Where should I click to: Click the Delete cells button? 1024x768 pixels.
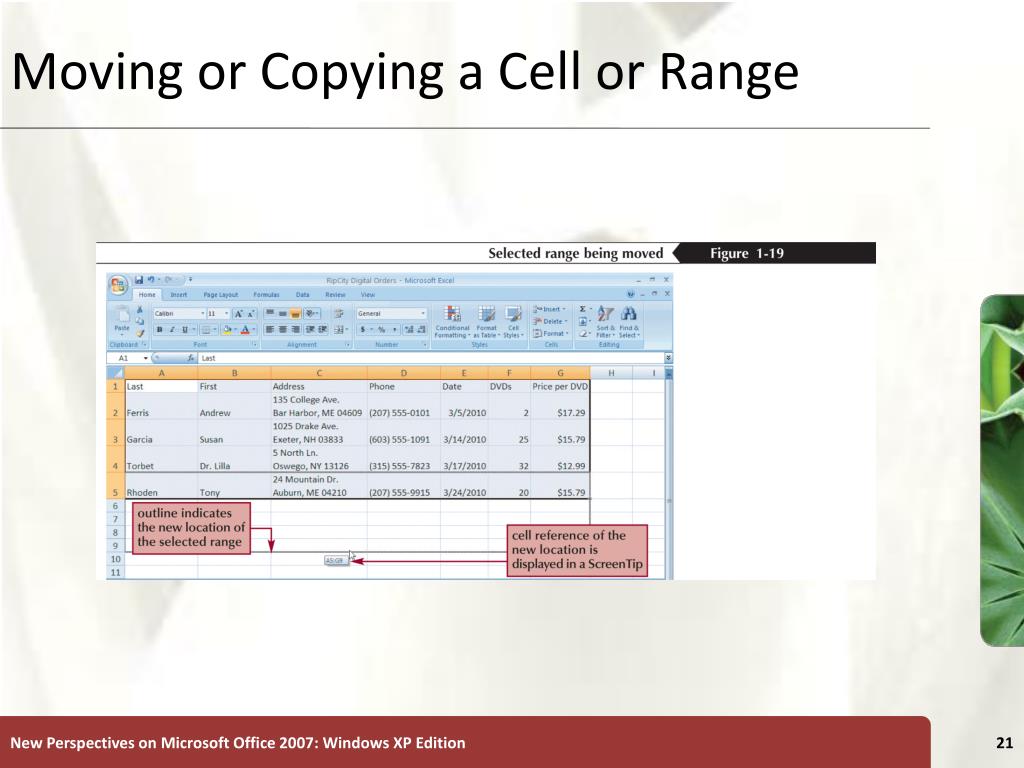tap(549, 321)
